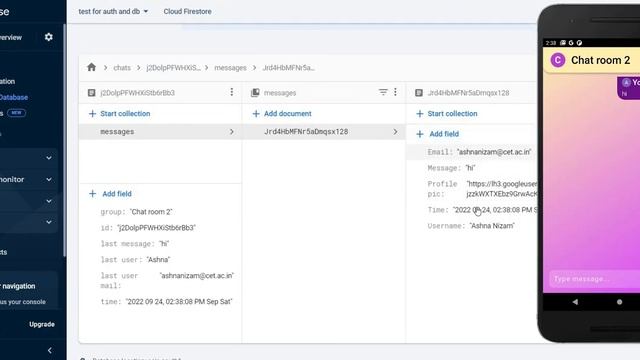Open the sidebar item with NEW badge
This screenshot has width=640, height=360.
13,113
